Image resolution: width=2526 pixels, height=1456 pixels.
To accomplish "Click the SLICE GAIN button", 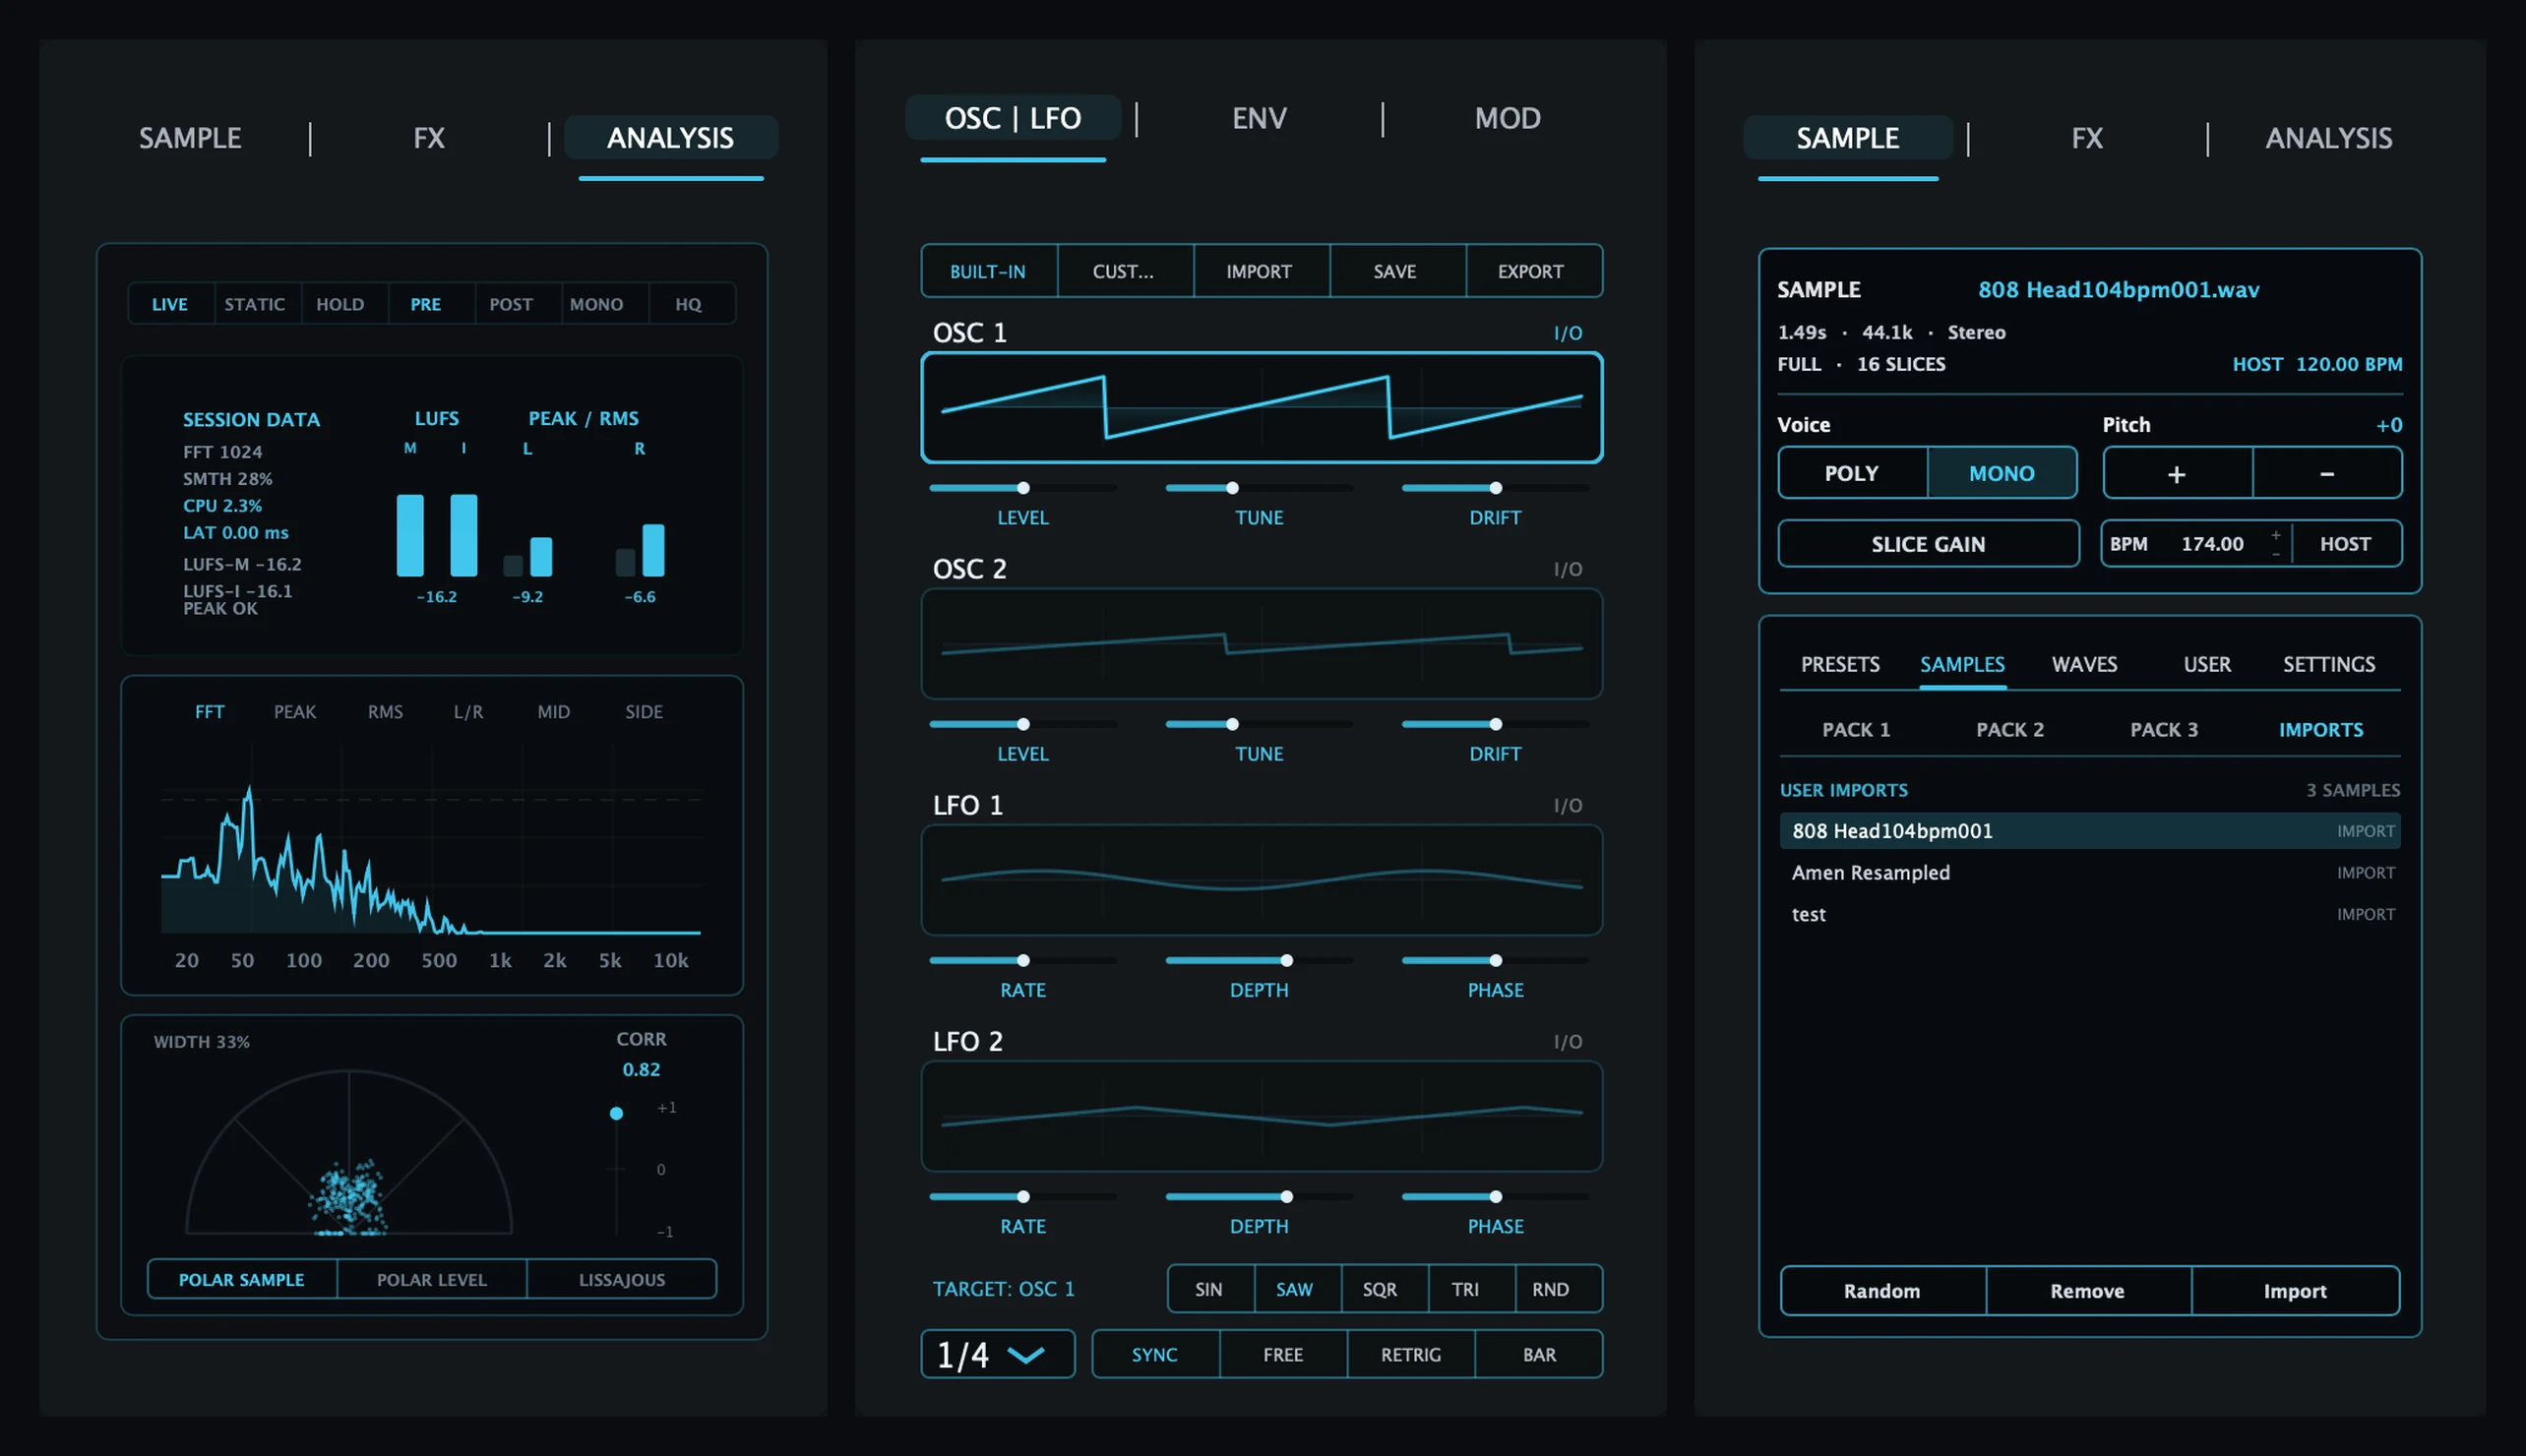I will [x=1928, y=544].
